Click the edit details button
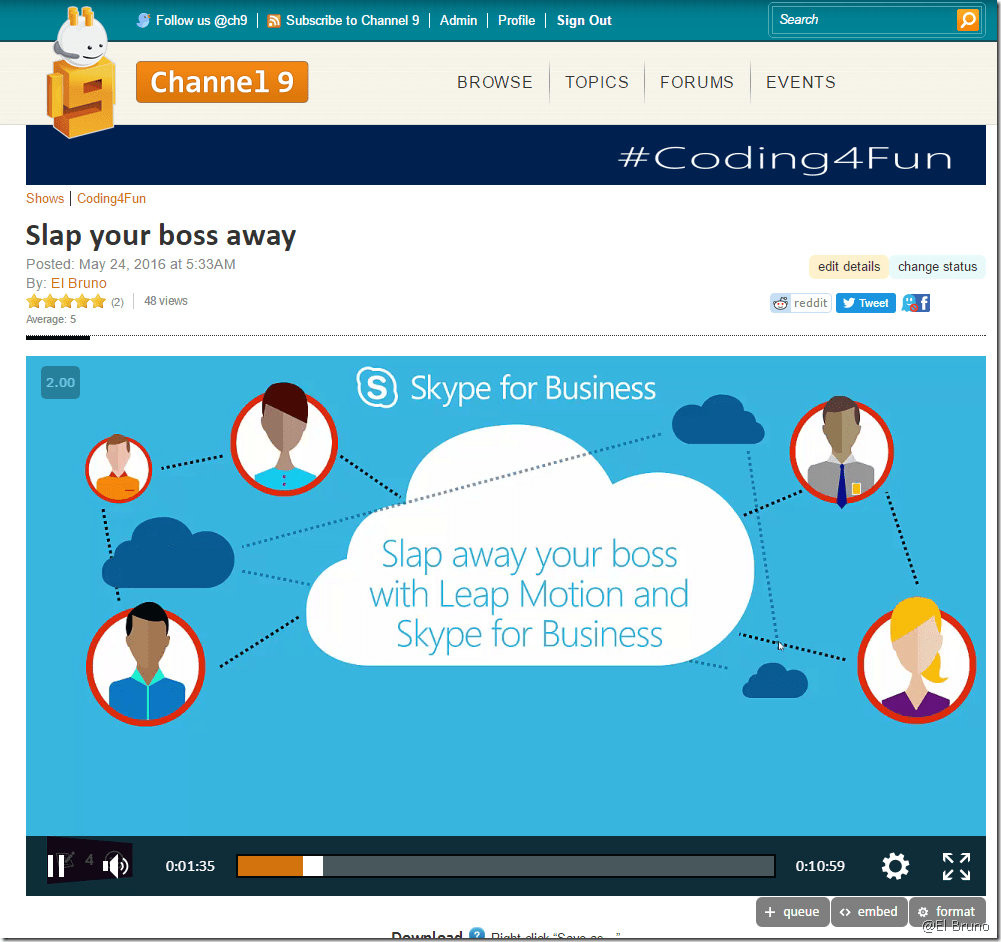 (x=848, y=267)
